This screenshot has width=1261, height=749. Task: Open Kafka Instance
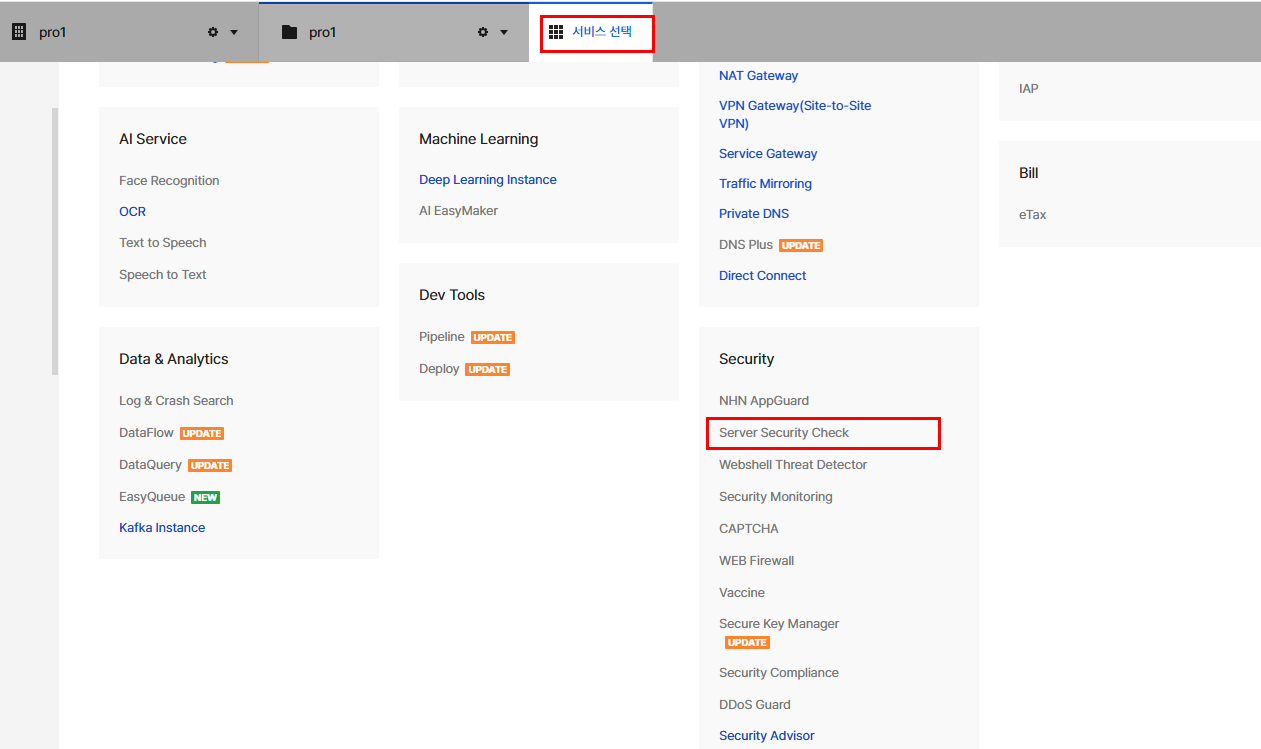point(162,528)
